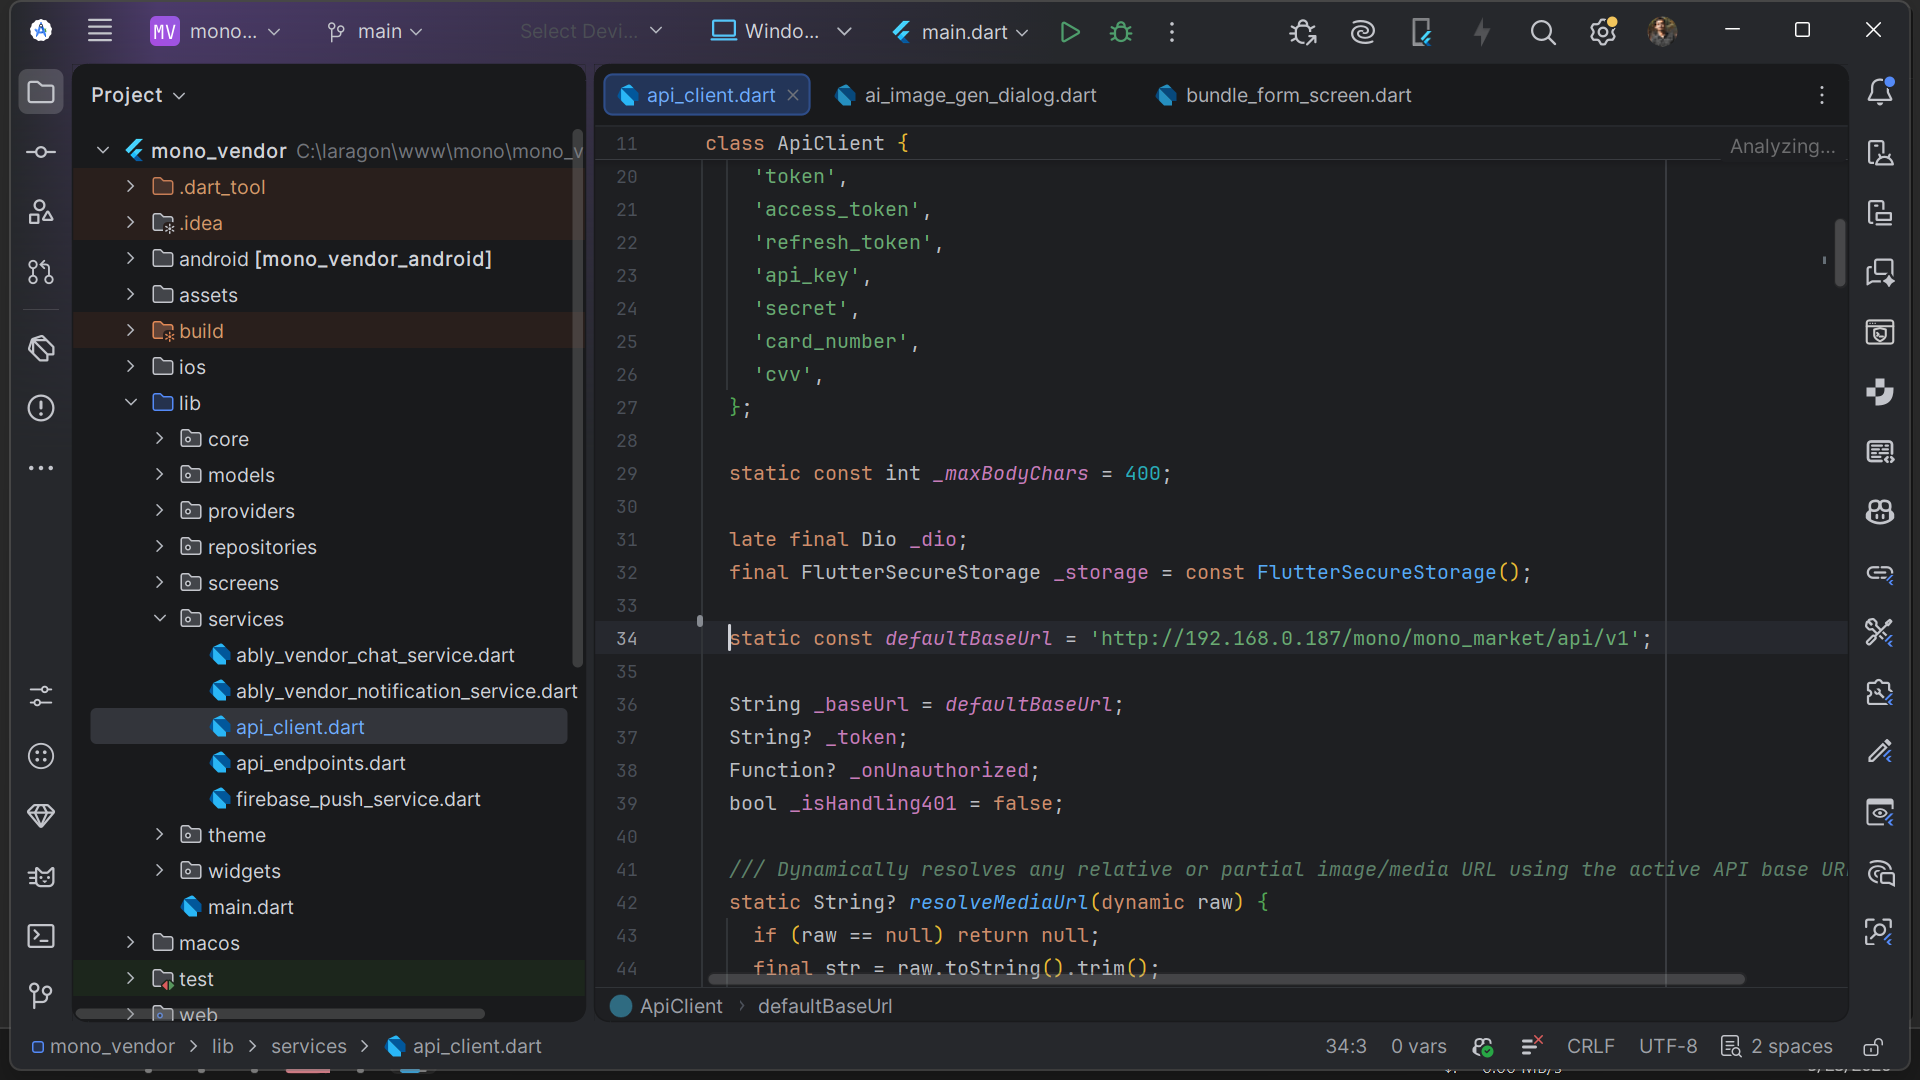Open the Project tool window folder icon
The height and width of the screenshot is (1080, 1920).
point(41,92)
